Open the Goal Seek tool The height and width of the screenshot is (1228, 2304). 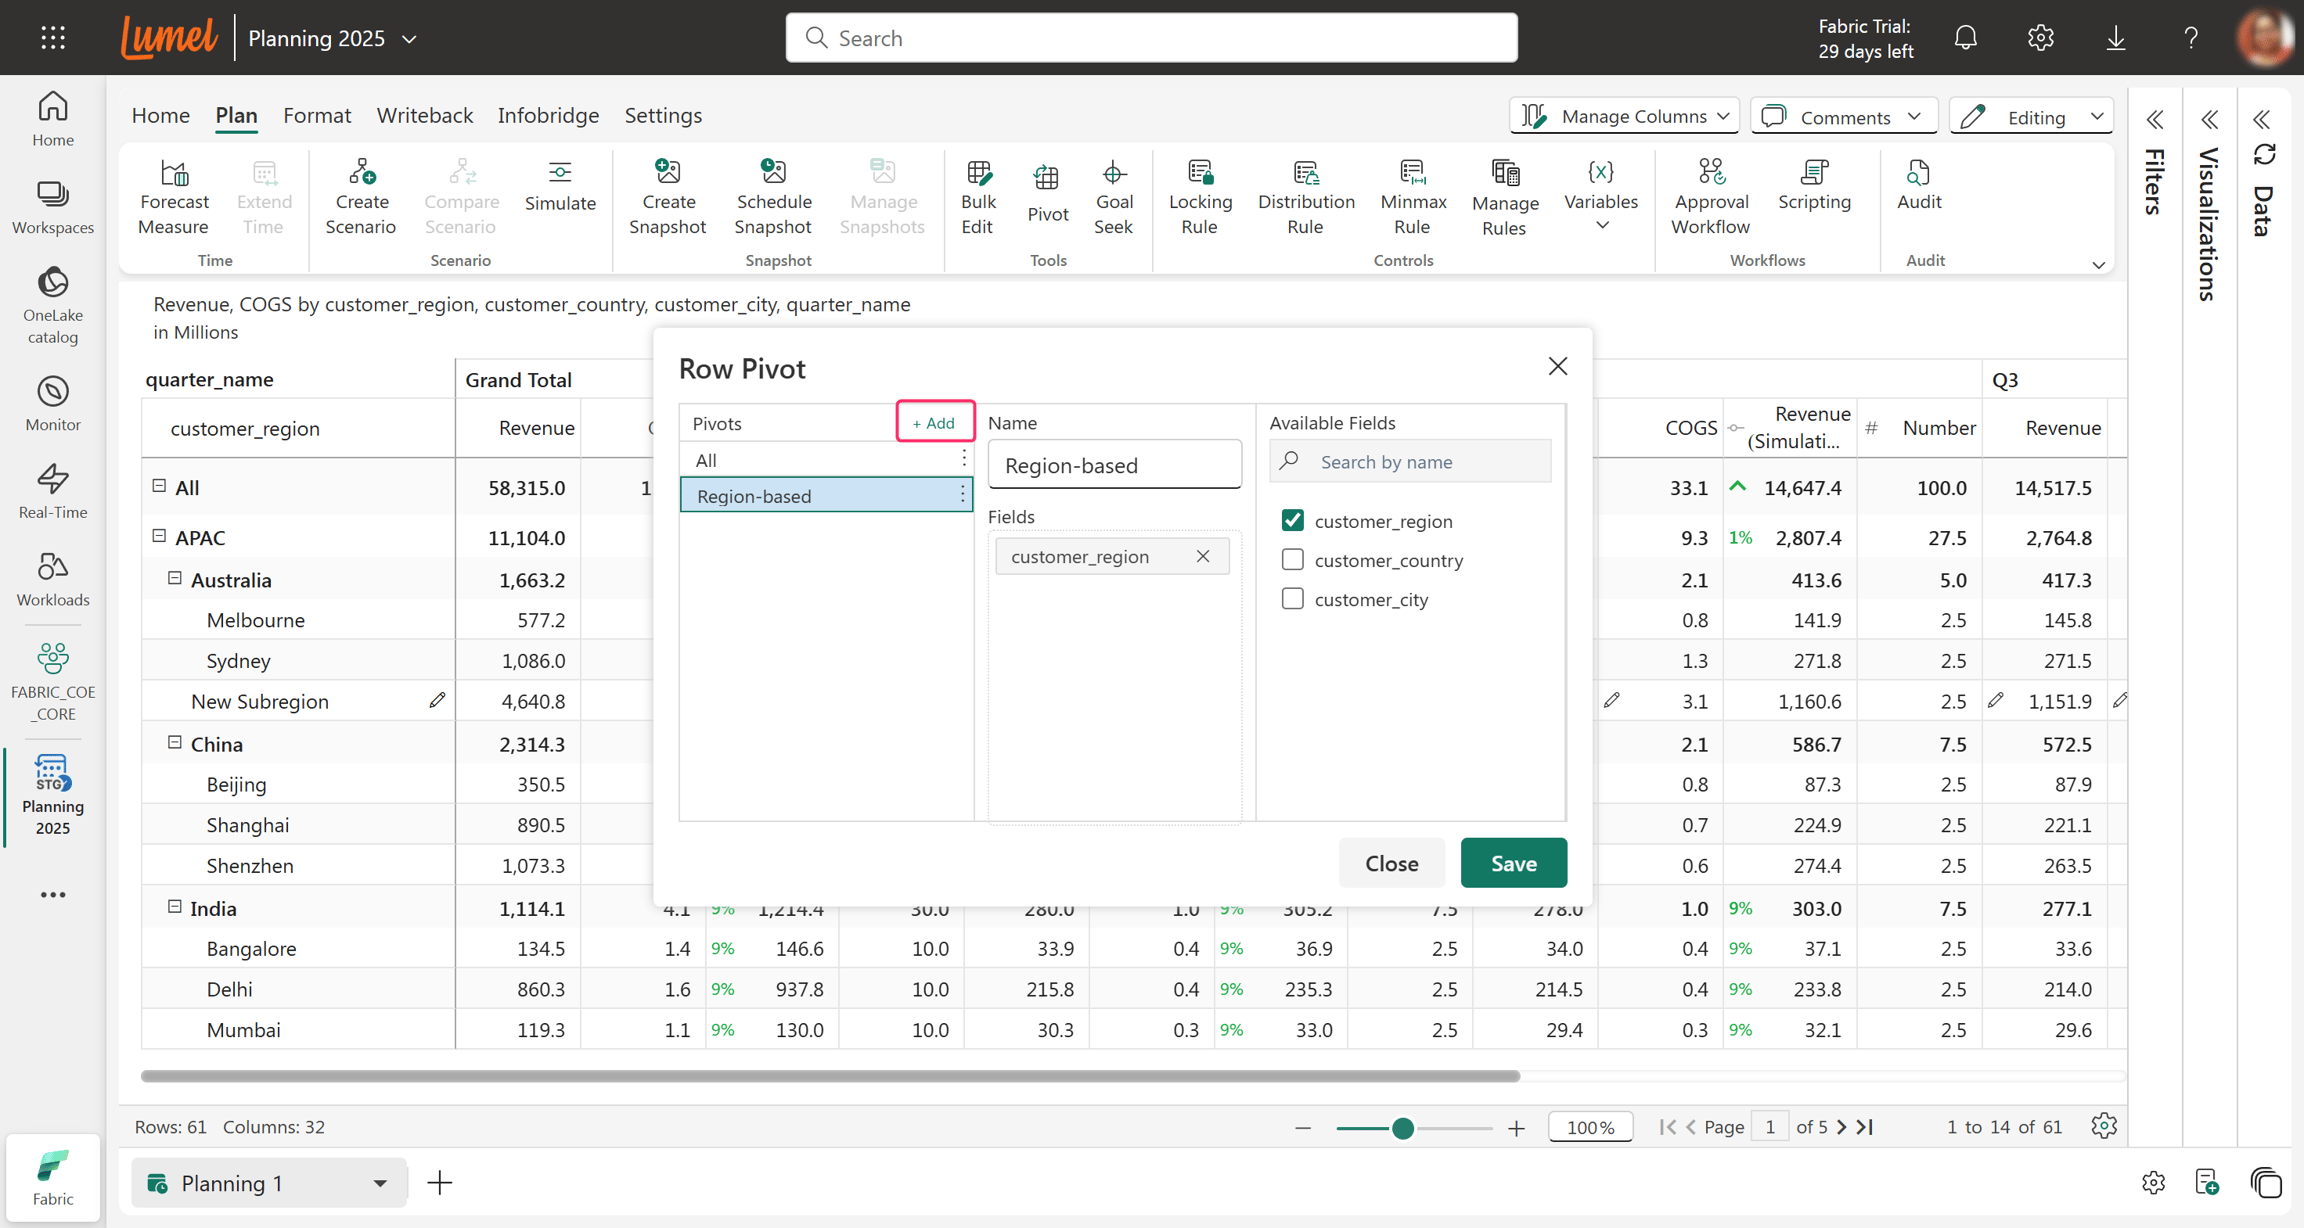[1113, 197]
